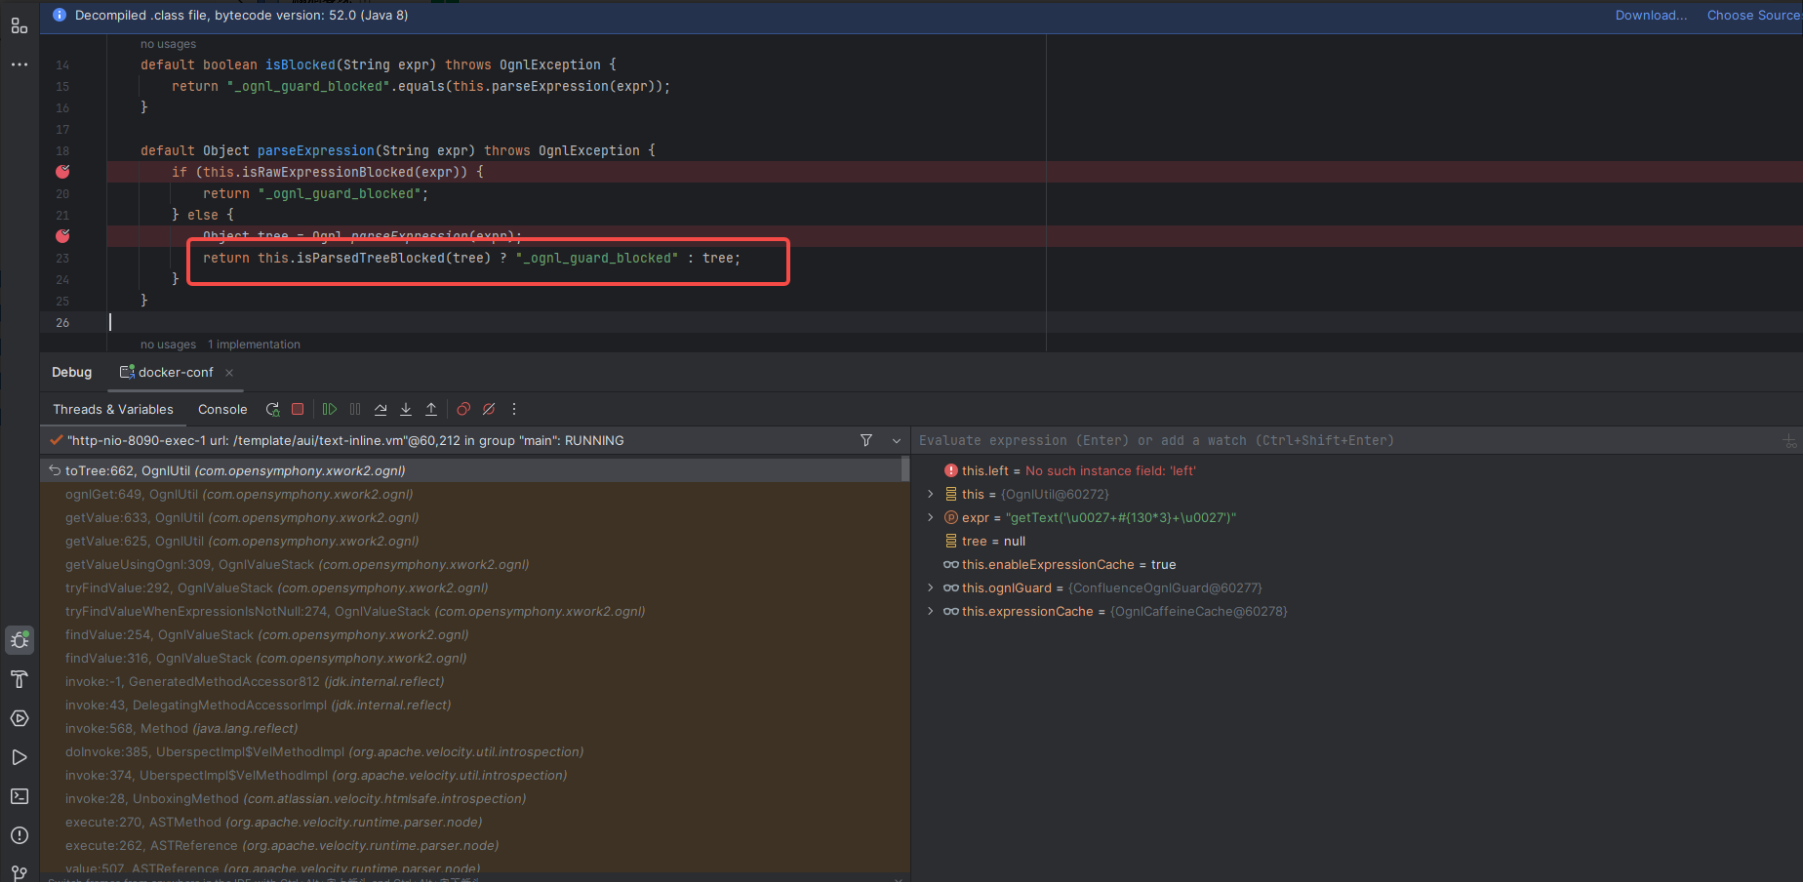Mute all breakpoints
Screen dimensions: 1803x882
click(x=489, y=409)
